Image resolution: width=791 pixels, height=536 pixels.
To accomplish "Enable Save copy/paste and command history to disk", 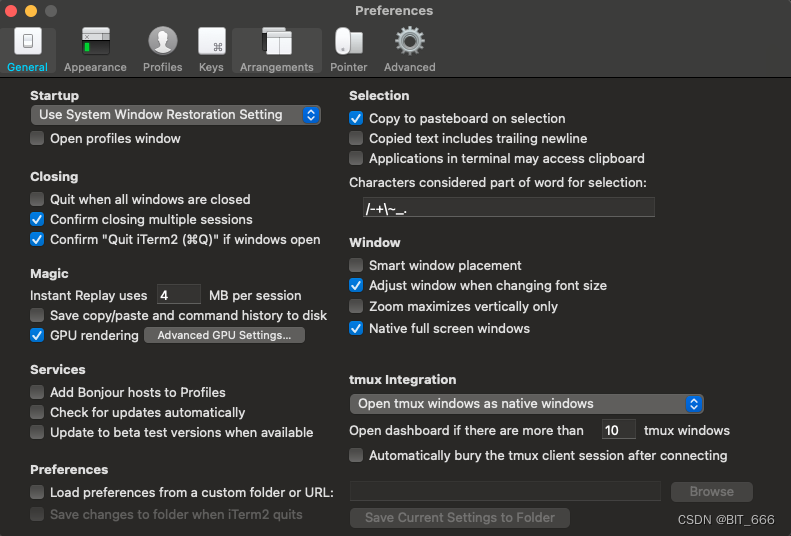I will [37, 316].
